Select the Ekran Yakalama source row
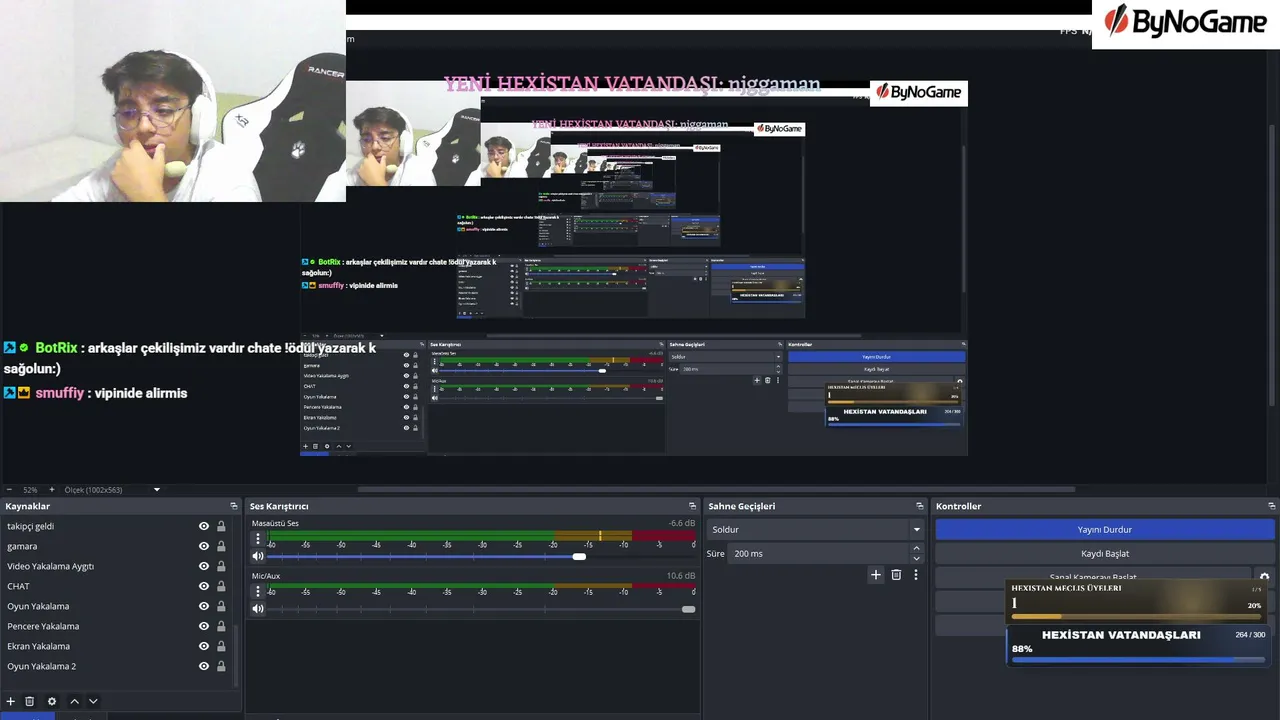This screenshot has width=1280, height=720. click(x=118, y=646)
